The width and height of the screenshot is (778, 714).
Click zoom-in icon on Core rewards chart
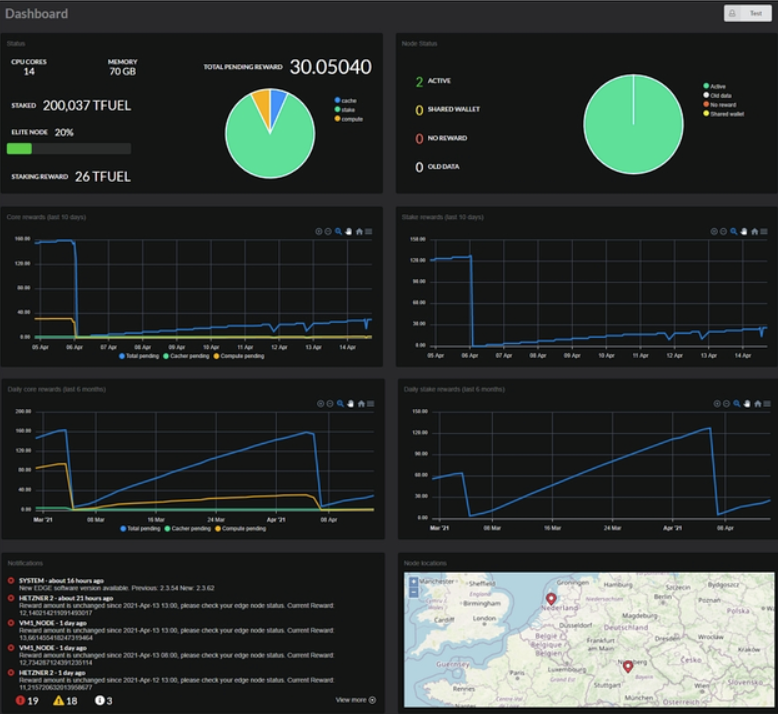coord(319,231)
